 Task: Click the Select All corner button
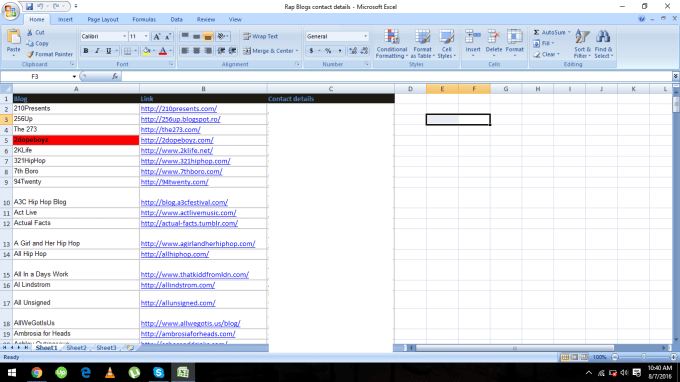(x=6, y=89)
